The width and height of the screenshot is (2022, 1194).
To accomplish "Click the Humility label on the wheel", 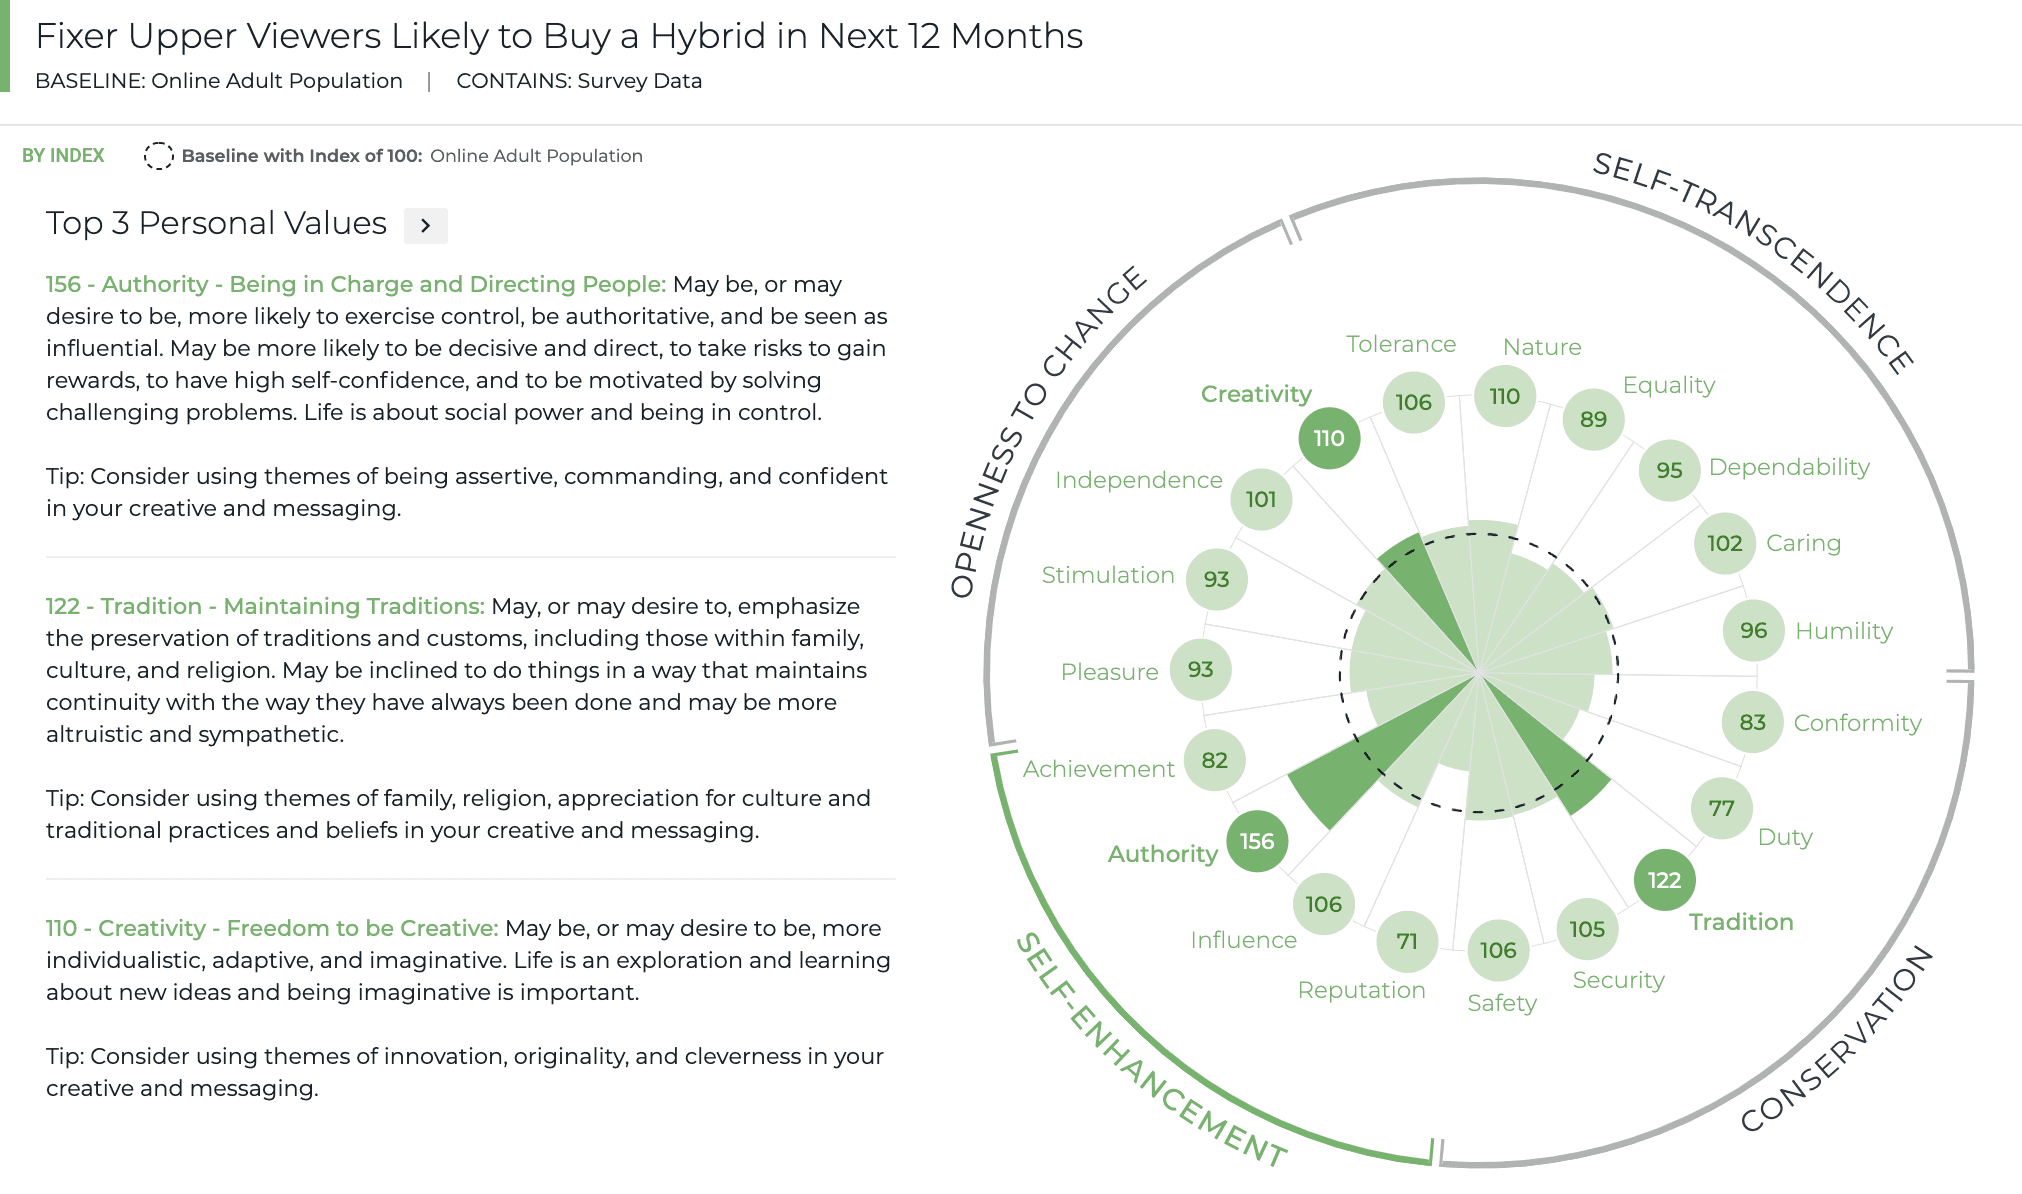I will pos(1844,631).
